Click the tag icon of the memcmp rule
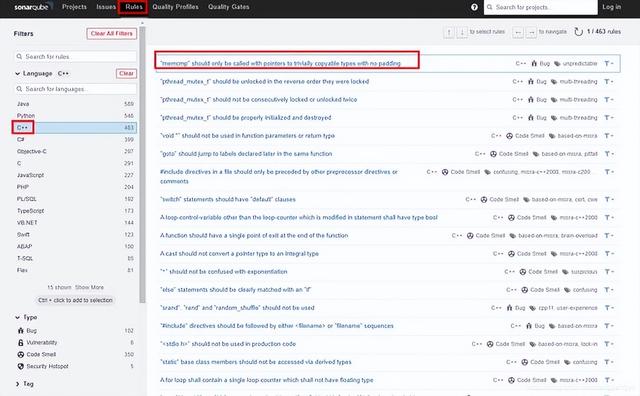This screenshot has width=640, height=396. [557, 63]
